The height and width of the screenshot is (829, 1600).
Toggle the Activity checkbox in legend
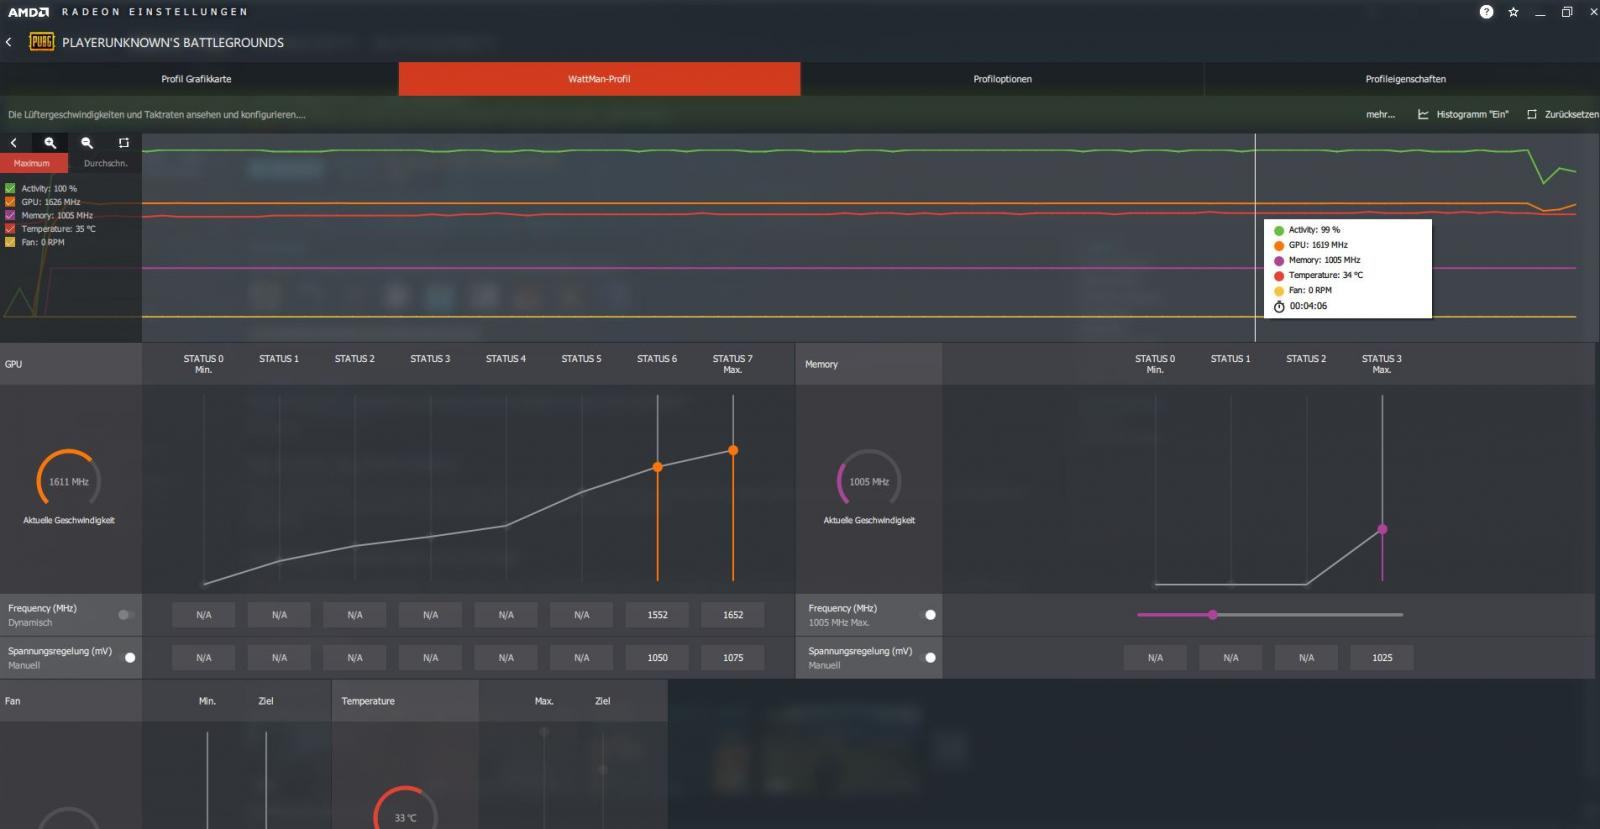[x=10, y=188]
